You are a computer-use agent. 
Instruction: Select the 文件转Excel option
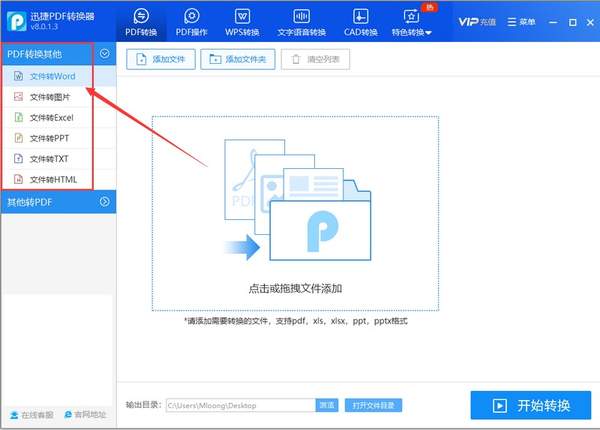pos(51,118)
